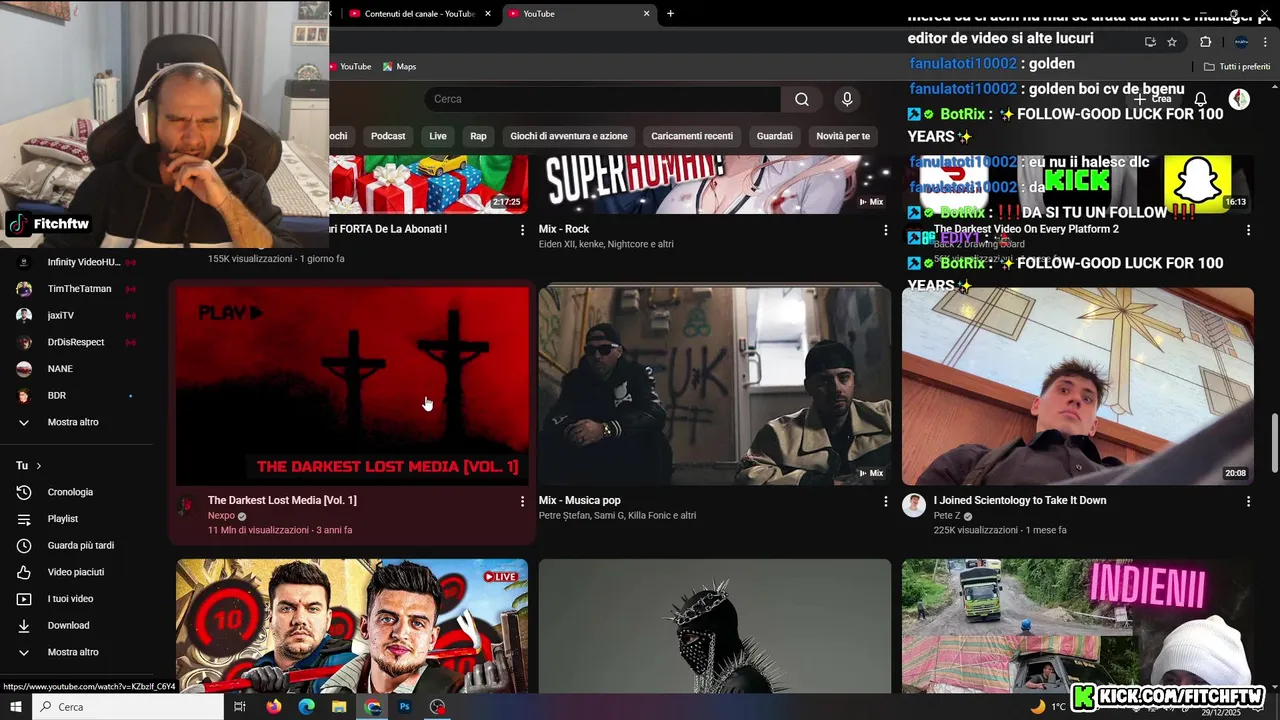This screenshot has height=720, width=1280.
Task: Click the search magnifier button
Action: click(x=802, y=99)
